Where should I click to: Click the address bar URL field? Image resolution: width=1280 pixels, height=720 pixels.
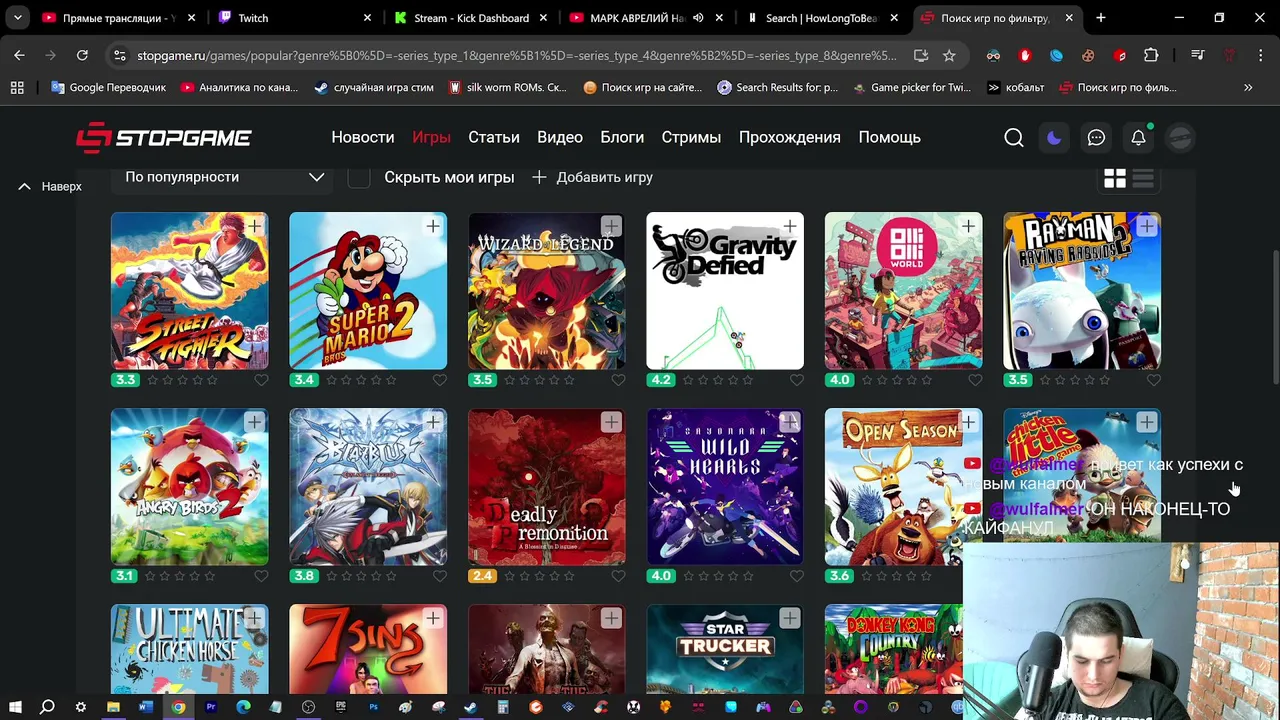tap(516, 55)
